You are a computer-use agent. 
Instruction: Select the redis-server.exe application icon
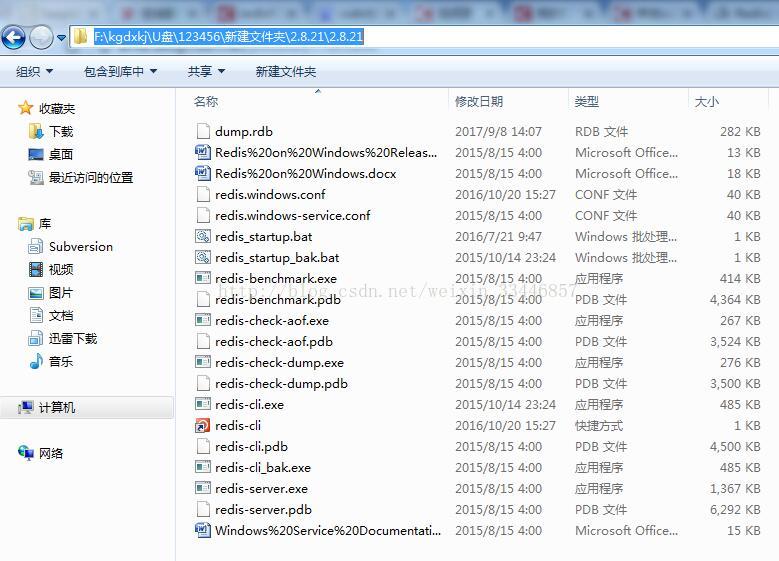[x=203, y=489]
